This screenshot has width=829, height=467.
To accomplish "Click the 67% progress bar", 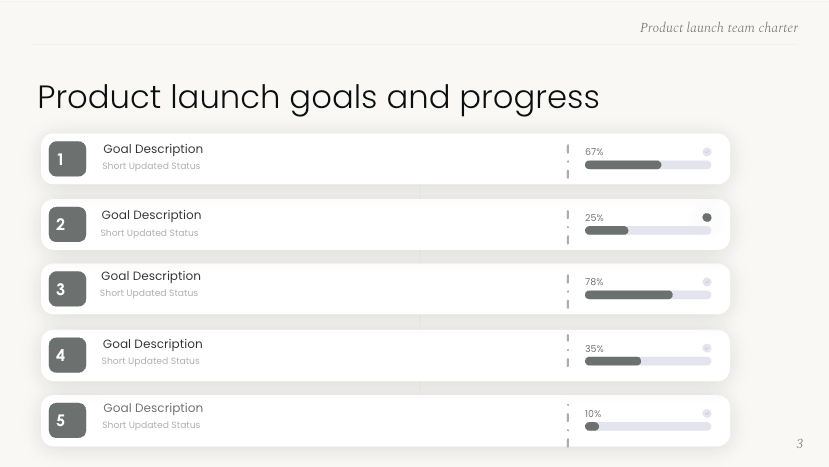I will (647, 165).
